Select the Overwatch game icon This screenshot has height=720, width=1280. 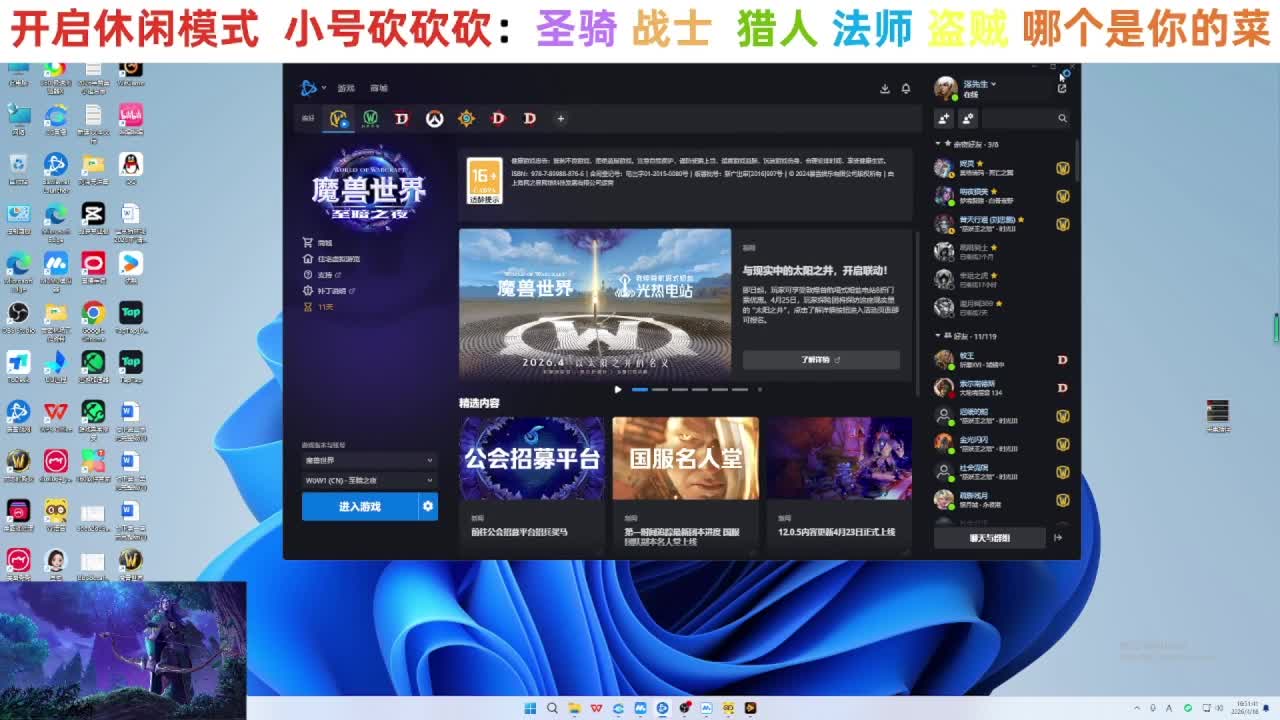tap(434, 119)
